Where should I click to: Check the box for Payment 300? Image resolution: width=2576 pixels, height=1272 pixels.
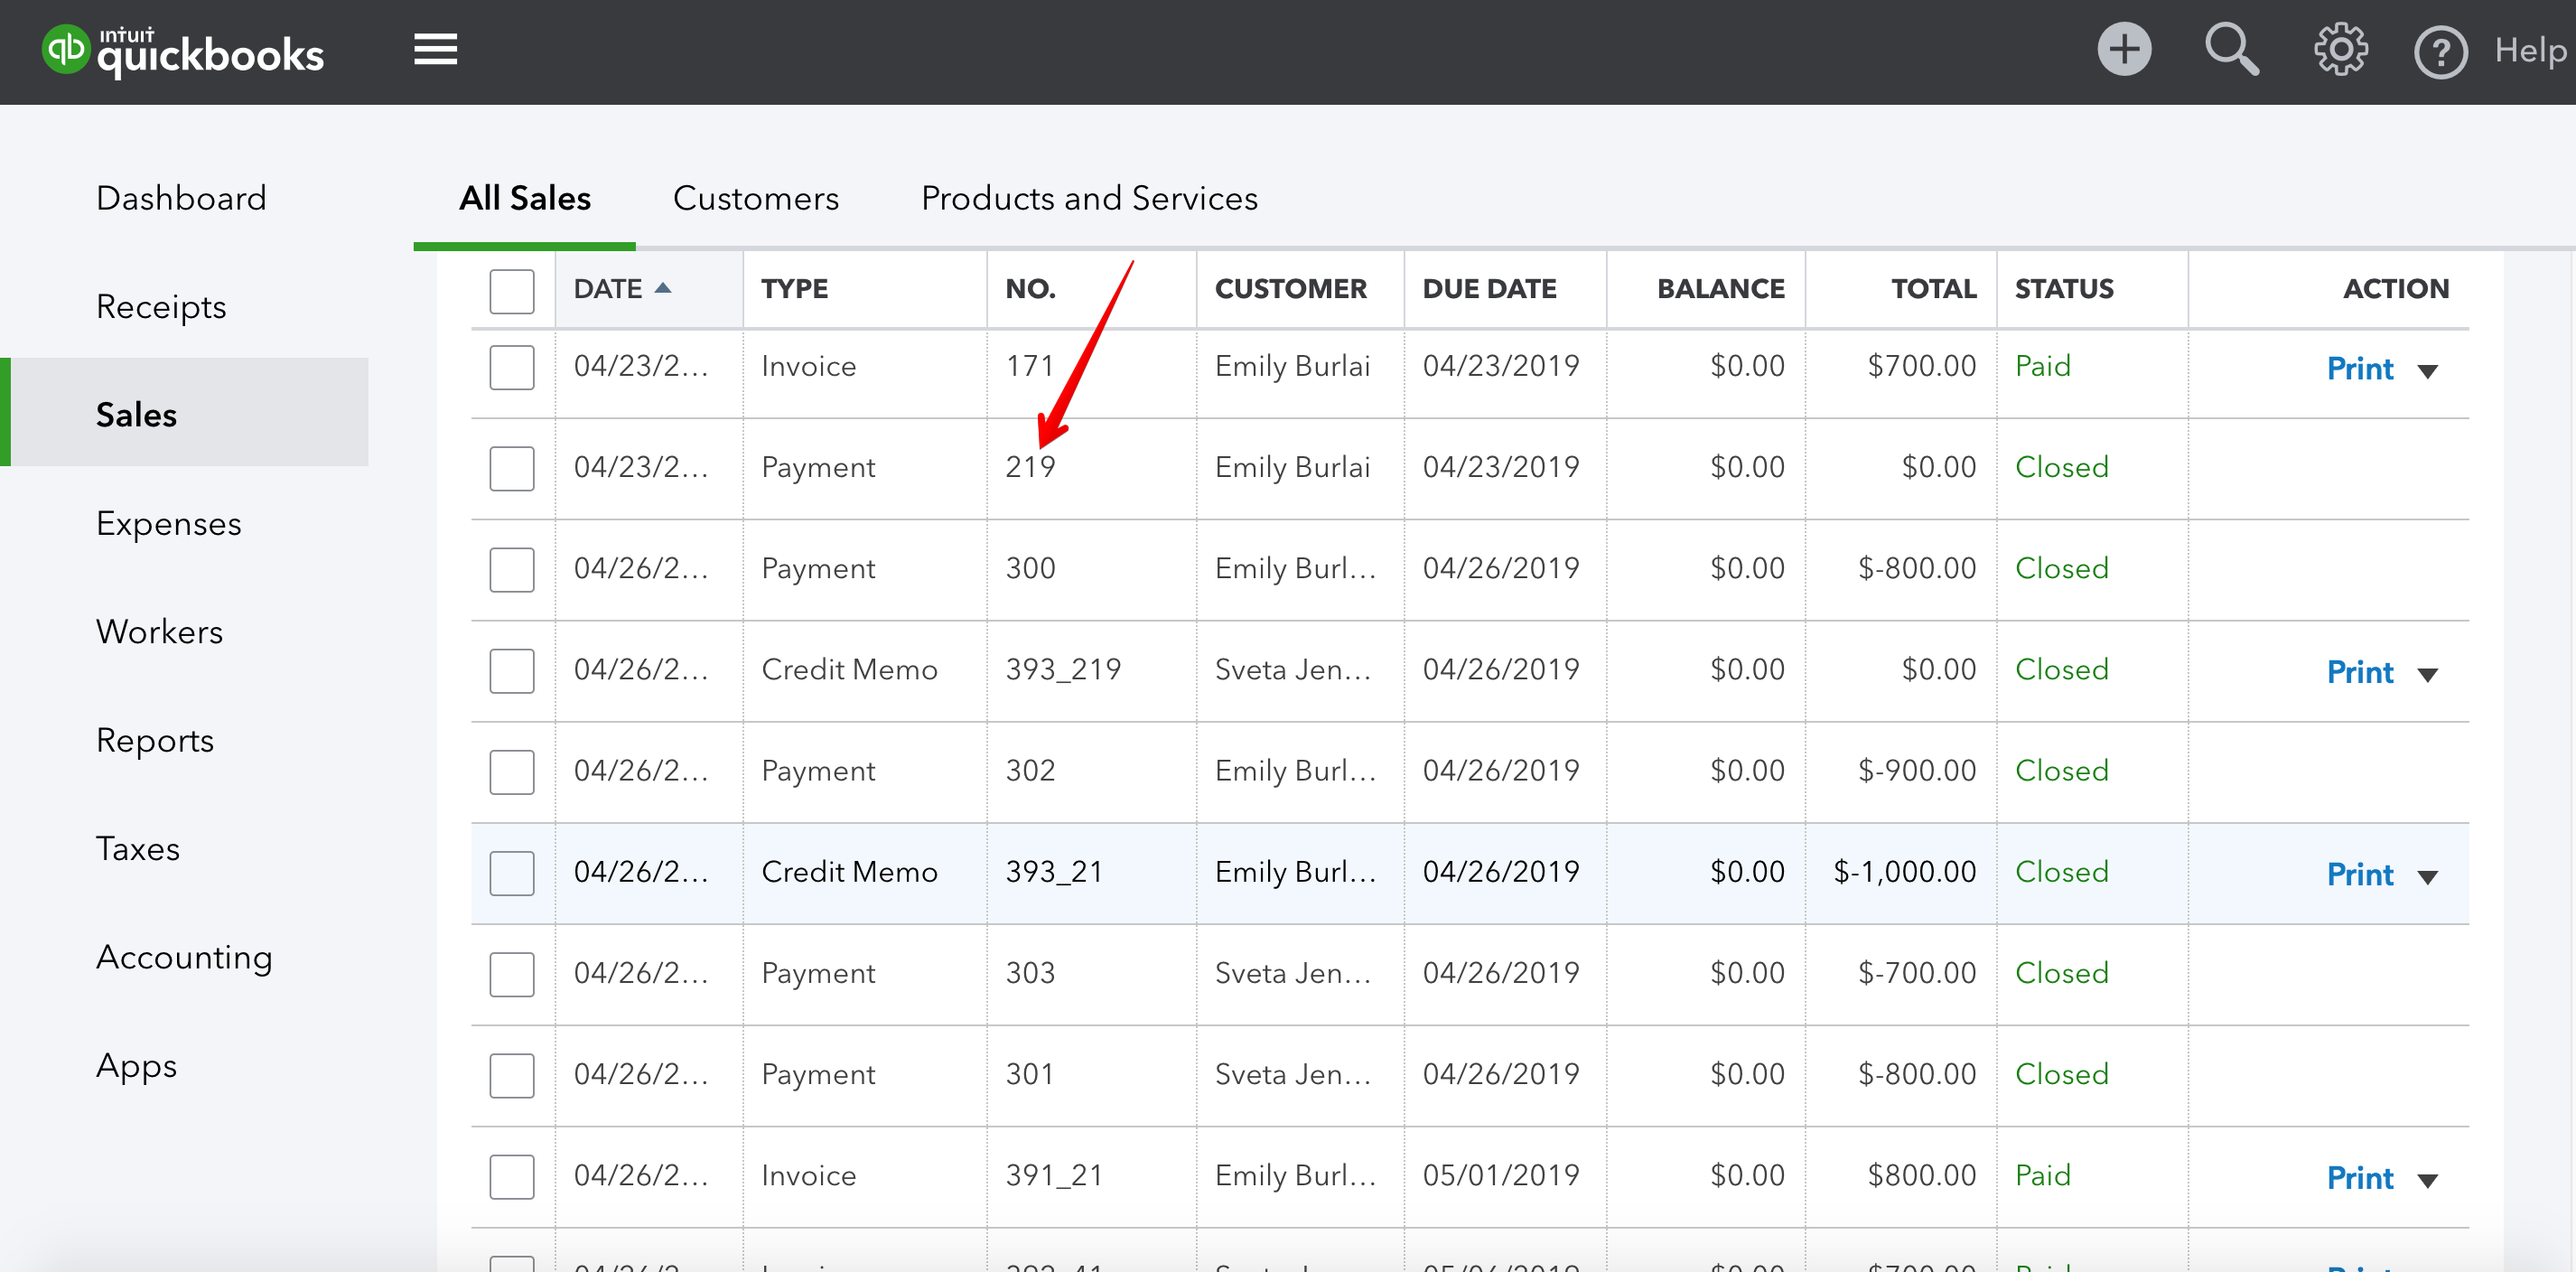coord(512,569)
